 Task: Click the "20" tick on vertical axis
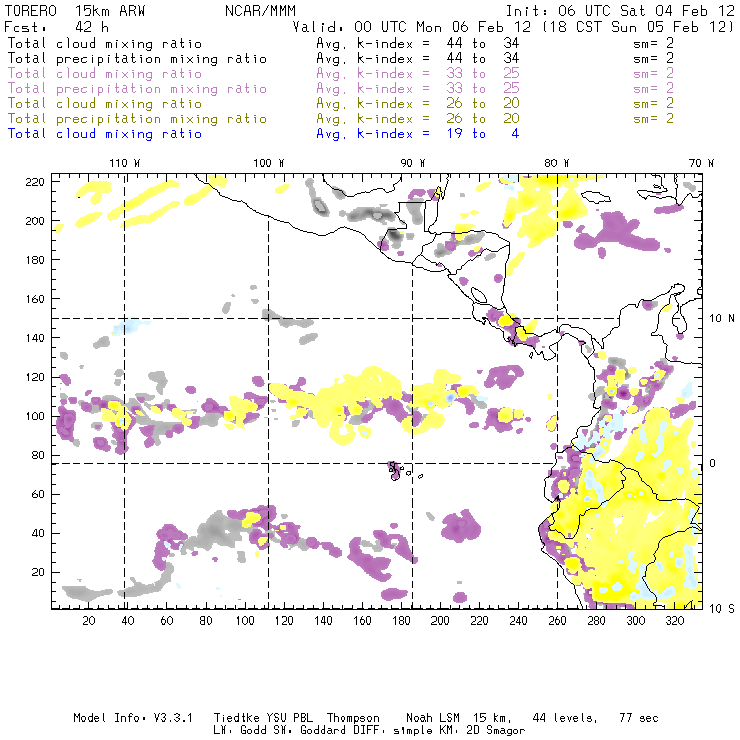tap(38, 572)
